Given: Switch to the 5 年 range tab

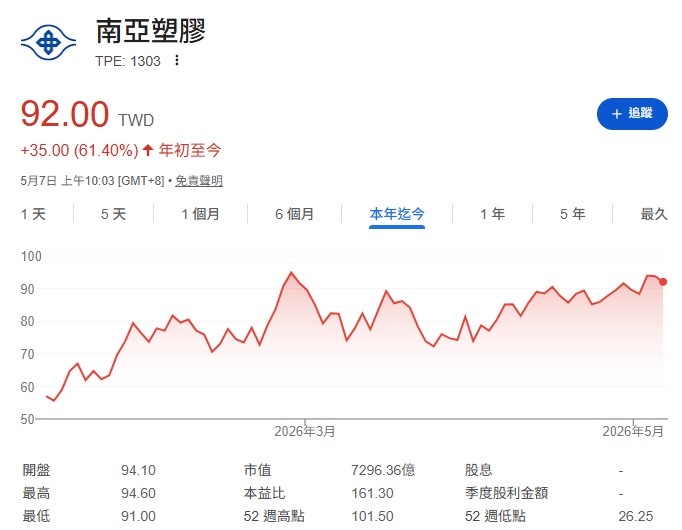Looking at the screenshot, I should (x=572, y=214).
